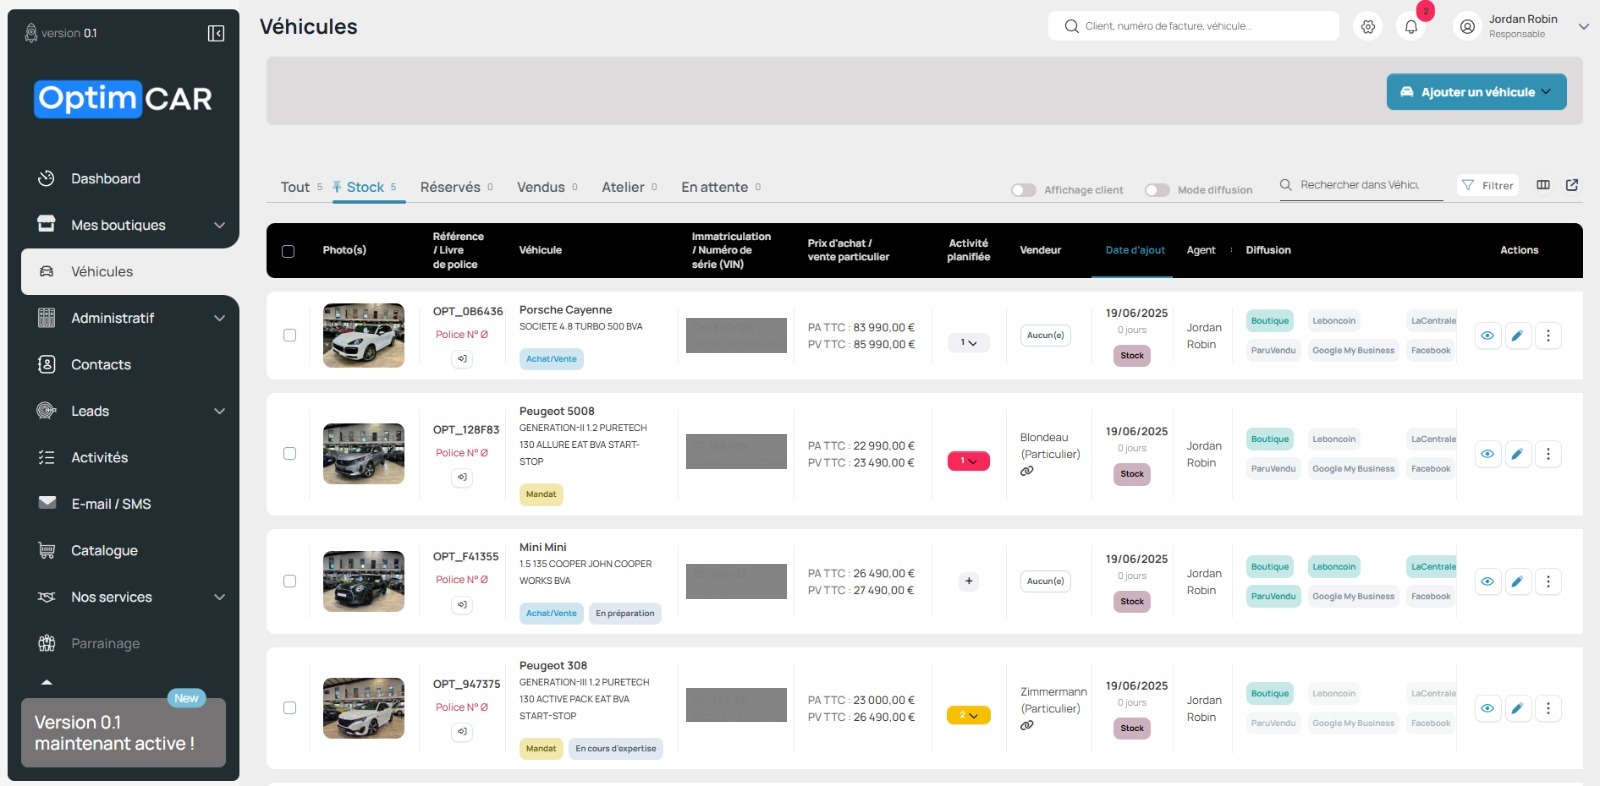This screenshot has height=786, width=1600.
Task: Open the Ajouter un véhicule dropdown
Action: pyautogui.click(x=1476, y=92)
